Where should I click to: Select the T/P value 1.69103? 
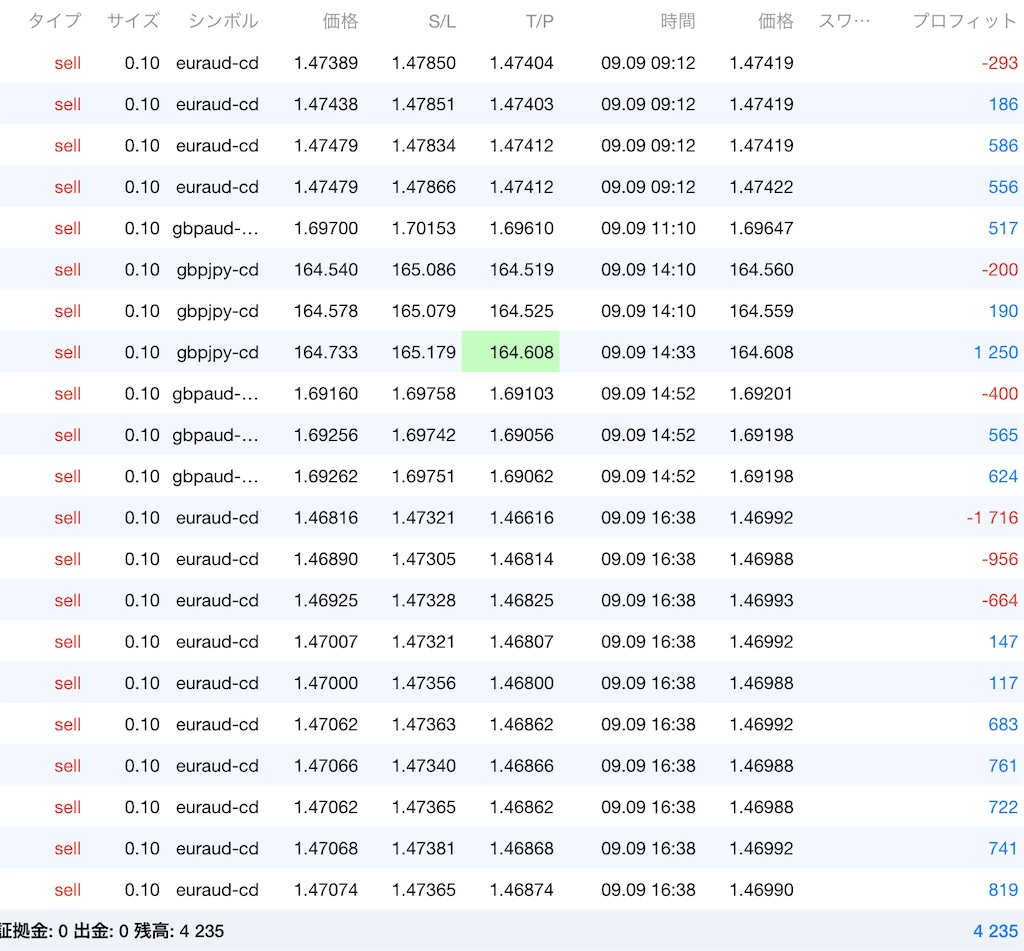(x=522, y=393)
